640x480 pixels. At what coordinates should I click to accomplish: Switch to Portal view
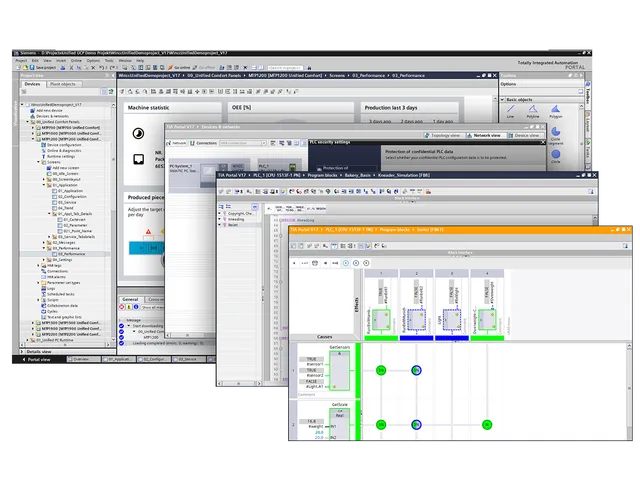(36, 360)
